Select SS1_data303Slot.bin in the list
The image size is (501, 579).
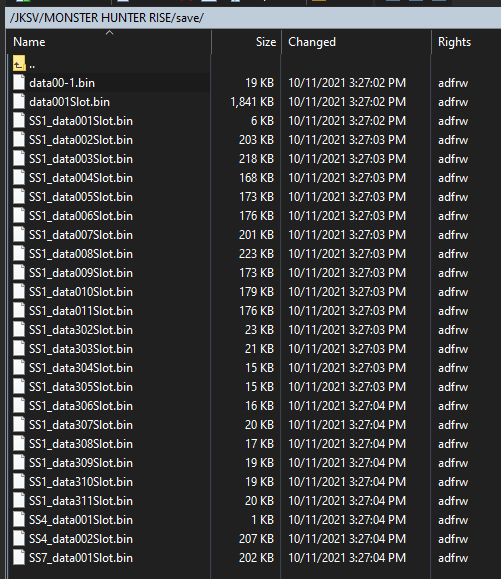pos(81,349)
